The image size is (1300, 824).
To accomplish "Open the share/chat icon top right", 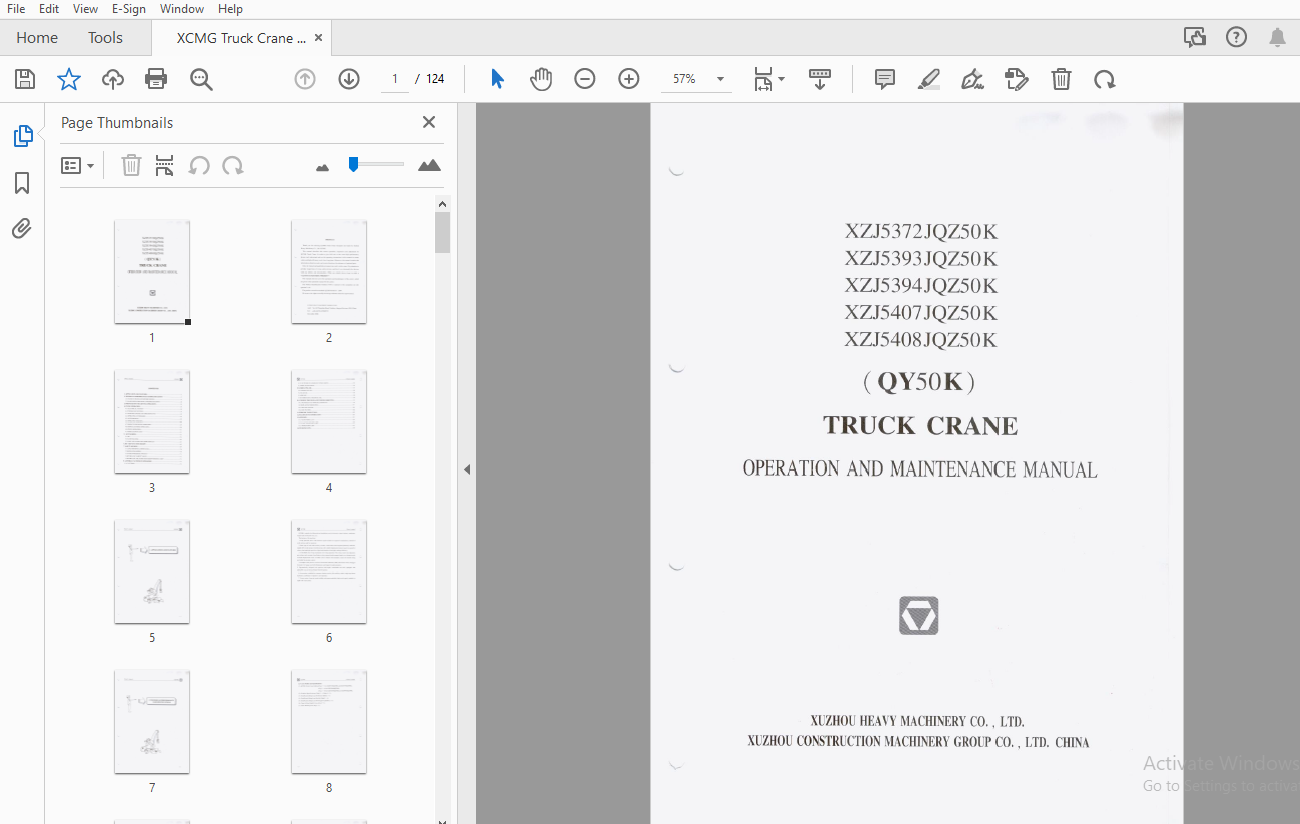I will (1195, 38).
